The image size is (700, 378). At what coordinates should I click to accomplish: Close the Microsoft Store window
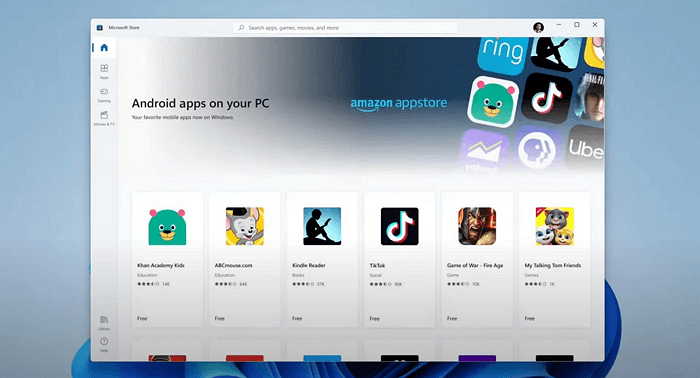[x=595, y=25]
